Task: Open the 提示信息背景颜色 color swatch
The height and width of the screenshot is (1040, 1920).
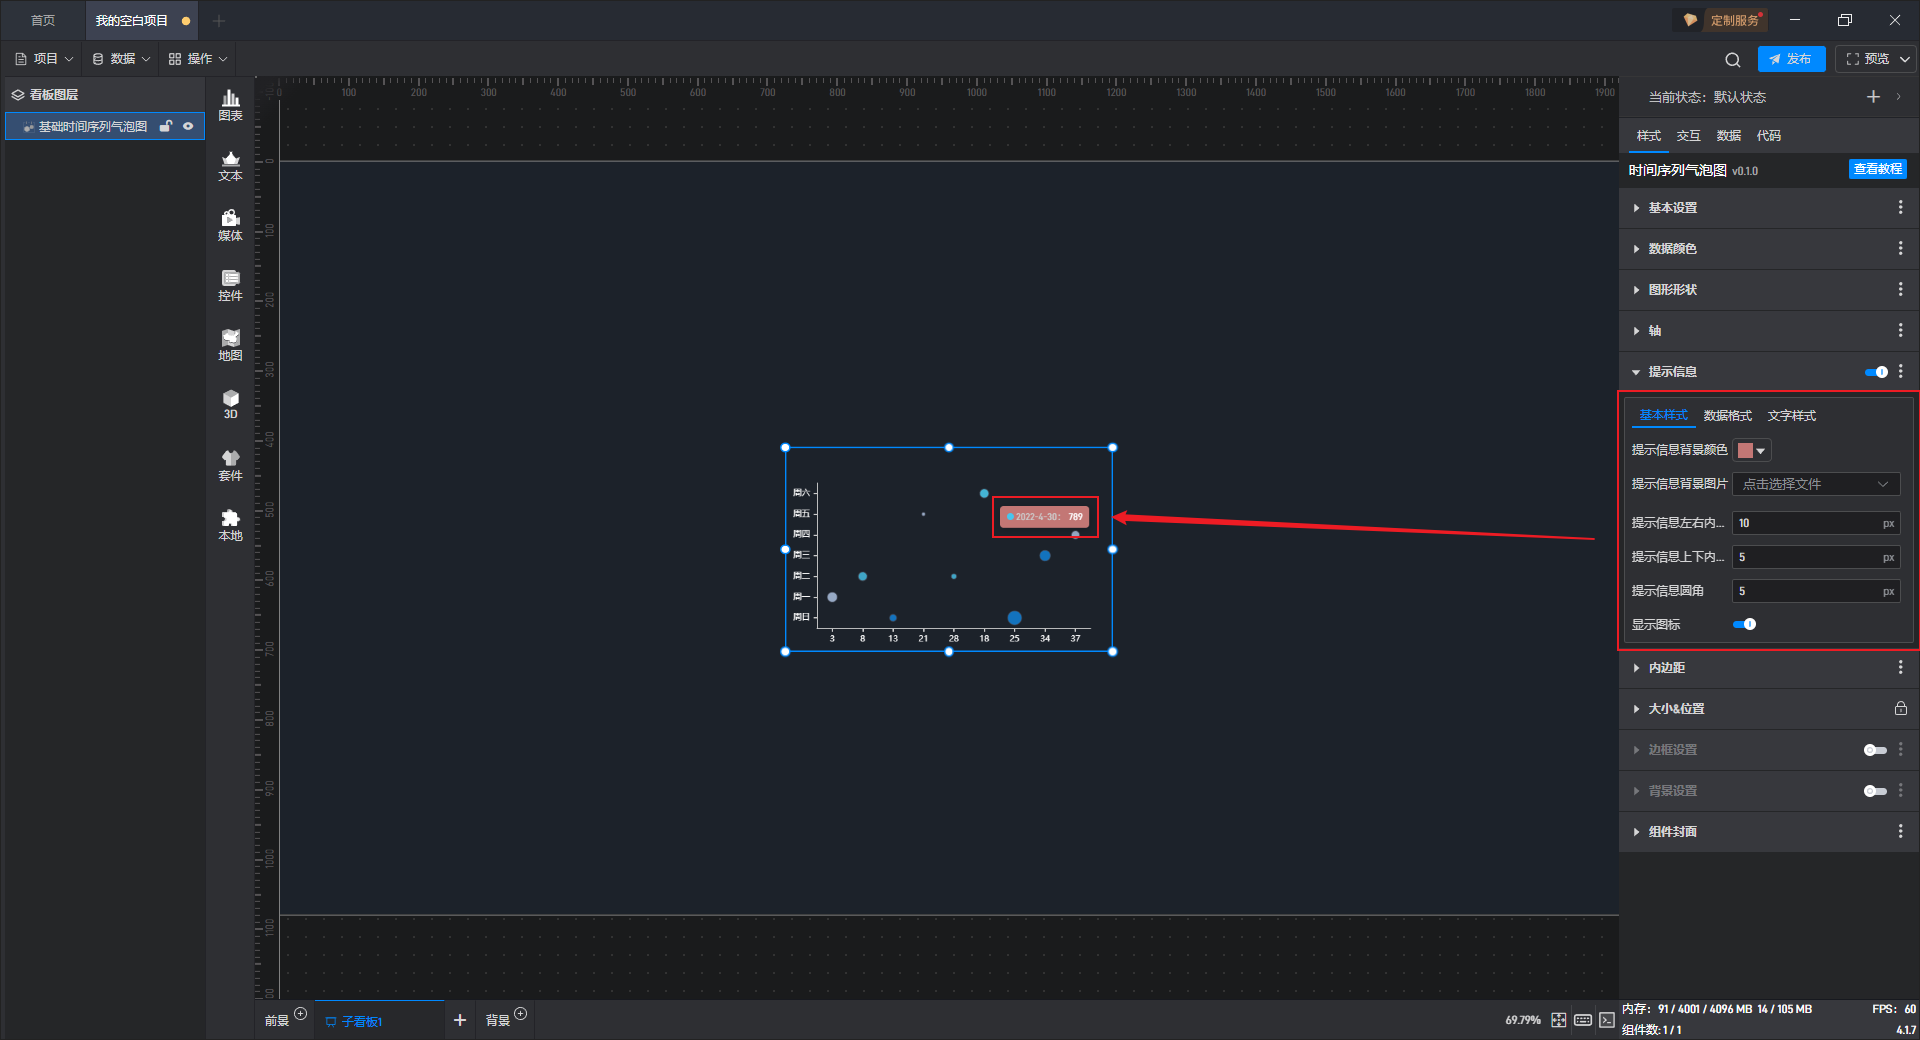Action: 1752,450
